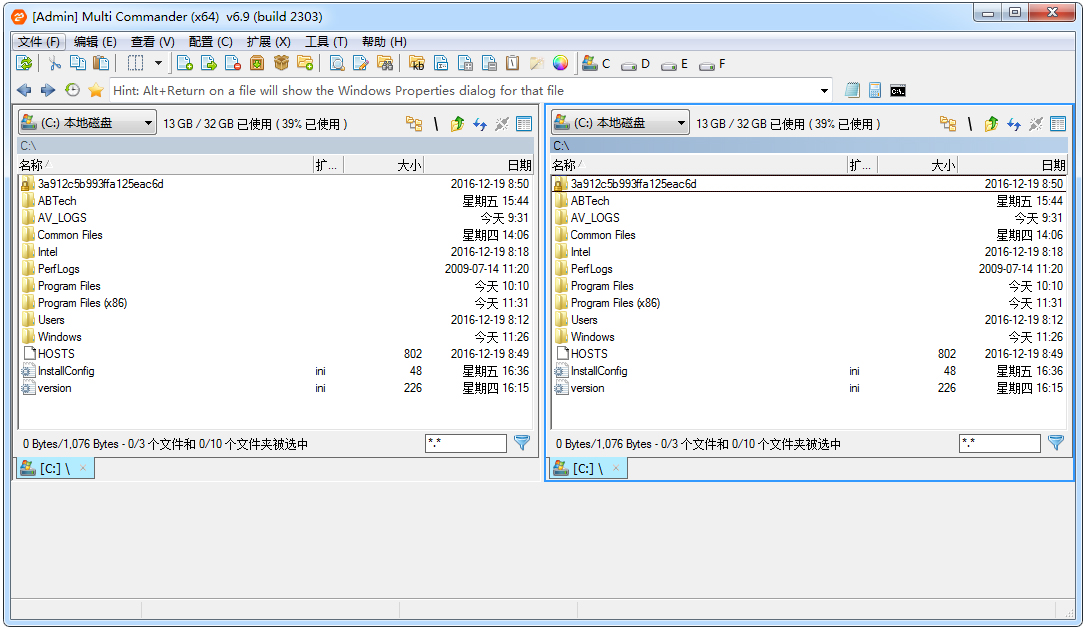Image resolution: width=1085 pixels, height=630 pixels.
Task: Click the forward navigation arrow
Action: tap(48, 90)
